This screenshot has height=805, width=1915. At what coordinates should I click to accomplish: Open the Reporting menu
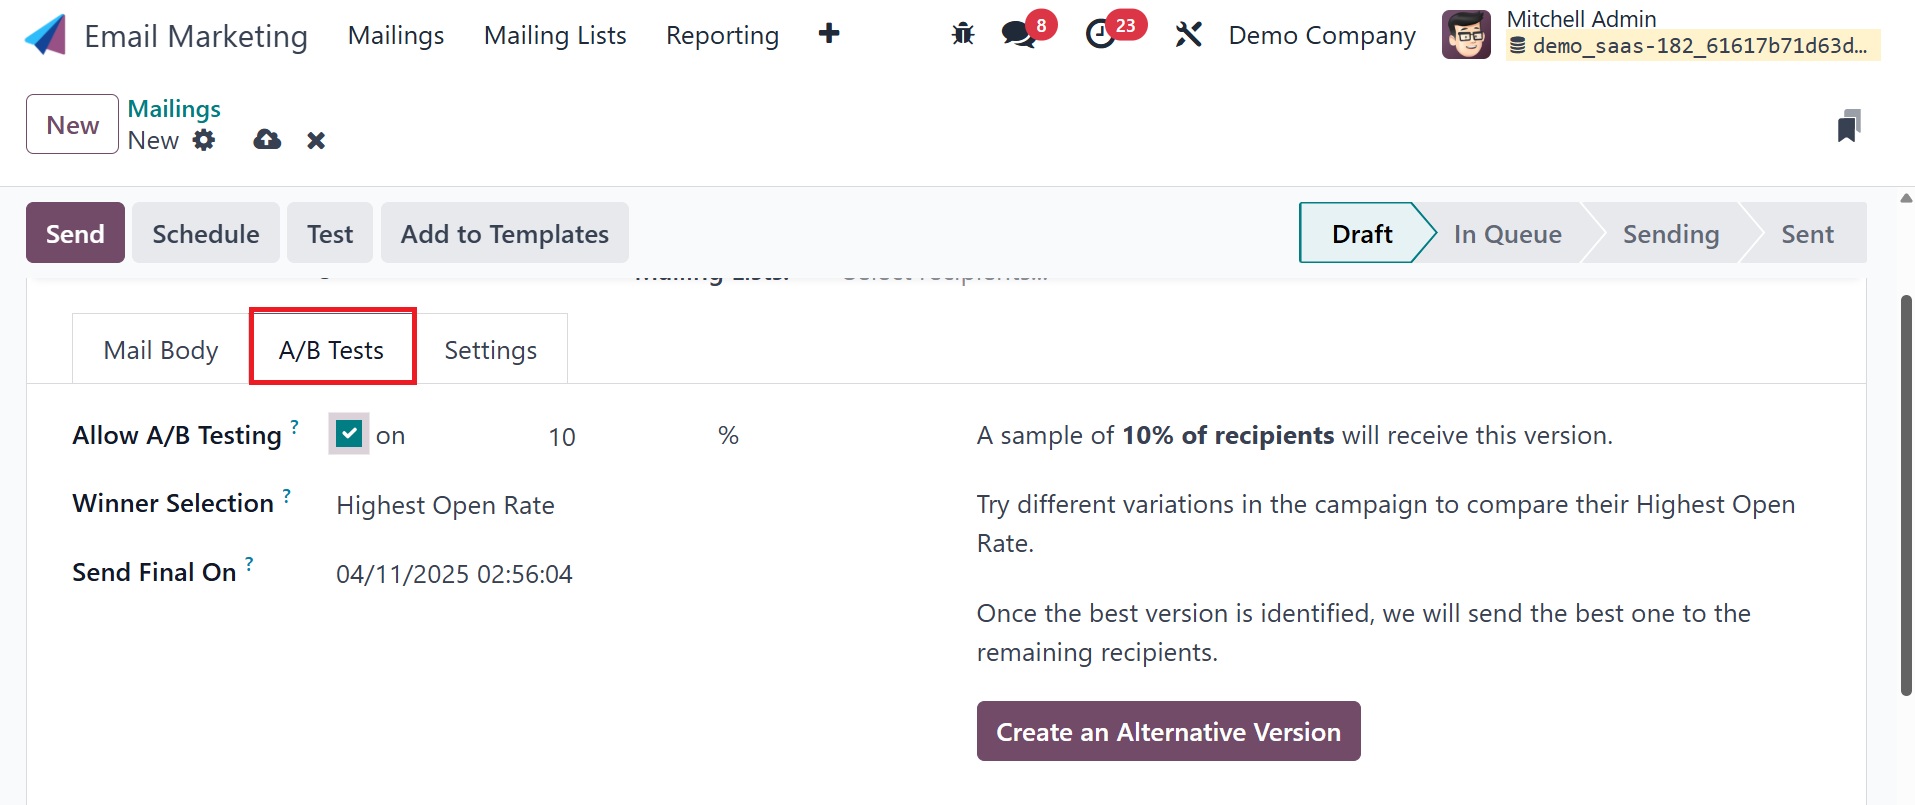pos(722,36)
